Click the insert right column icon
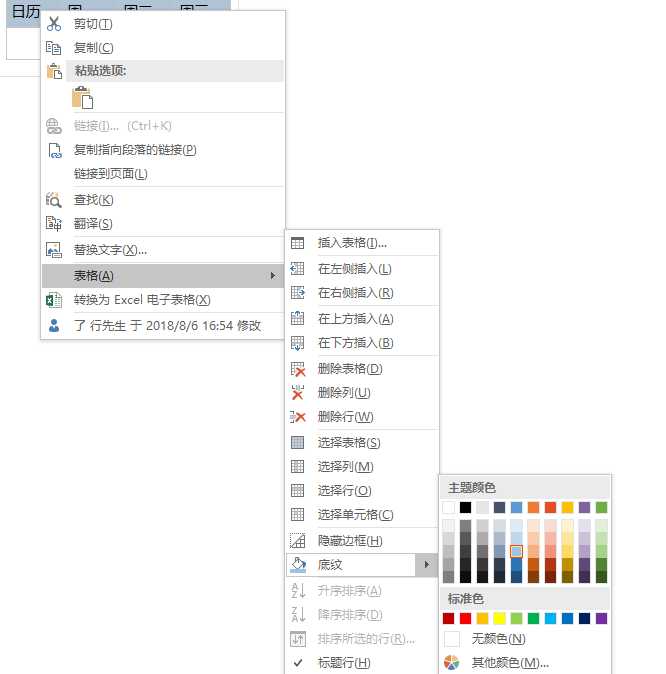Image resolution: width=666 pixels, height=674 pixels. [298, 293]
